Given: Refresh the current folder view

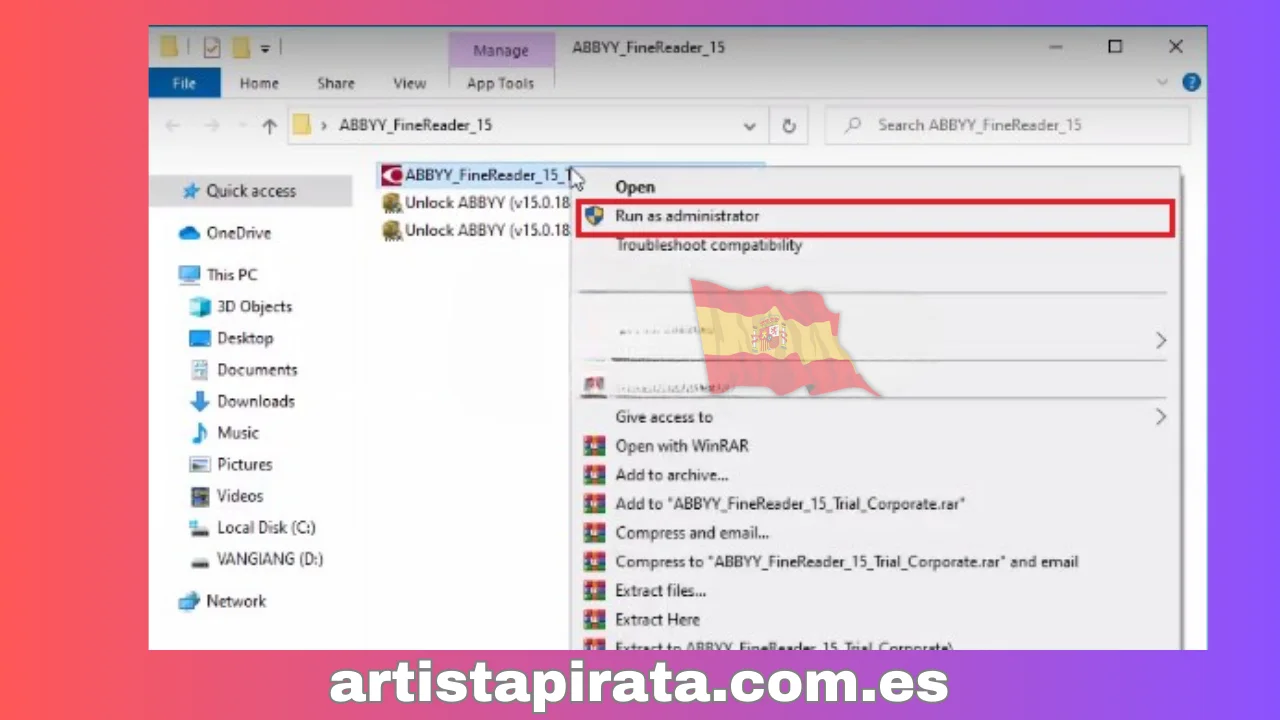Looking at the screenshot, I should tap(788, 126).
